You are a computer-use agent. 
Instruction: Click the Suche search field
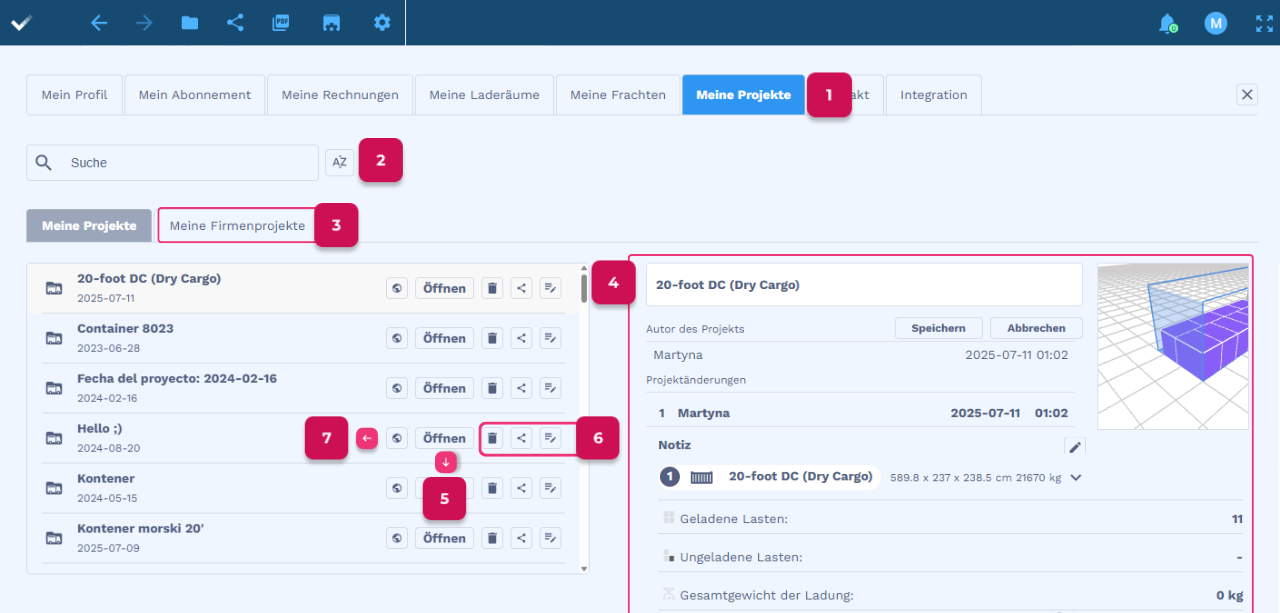click(185, 163)
